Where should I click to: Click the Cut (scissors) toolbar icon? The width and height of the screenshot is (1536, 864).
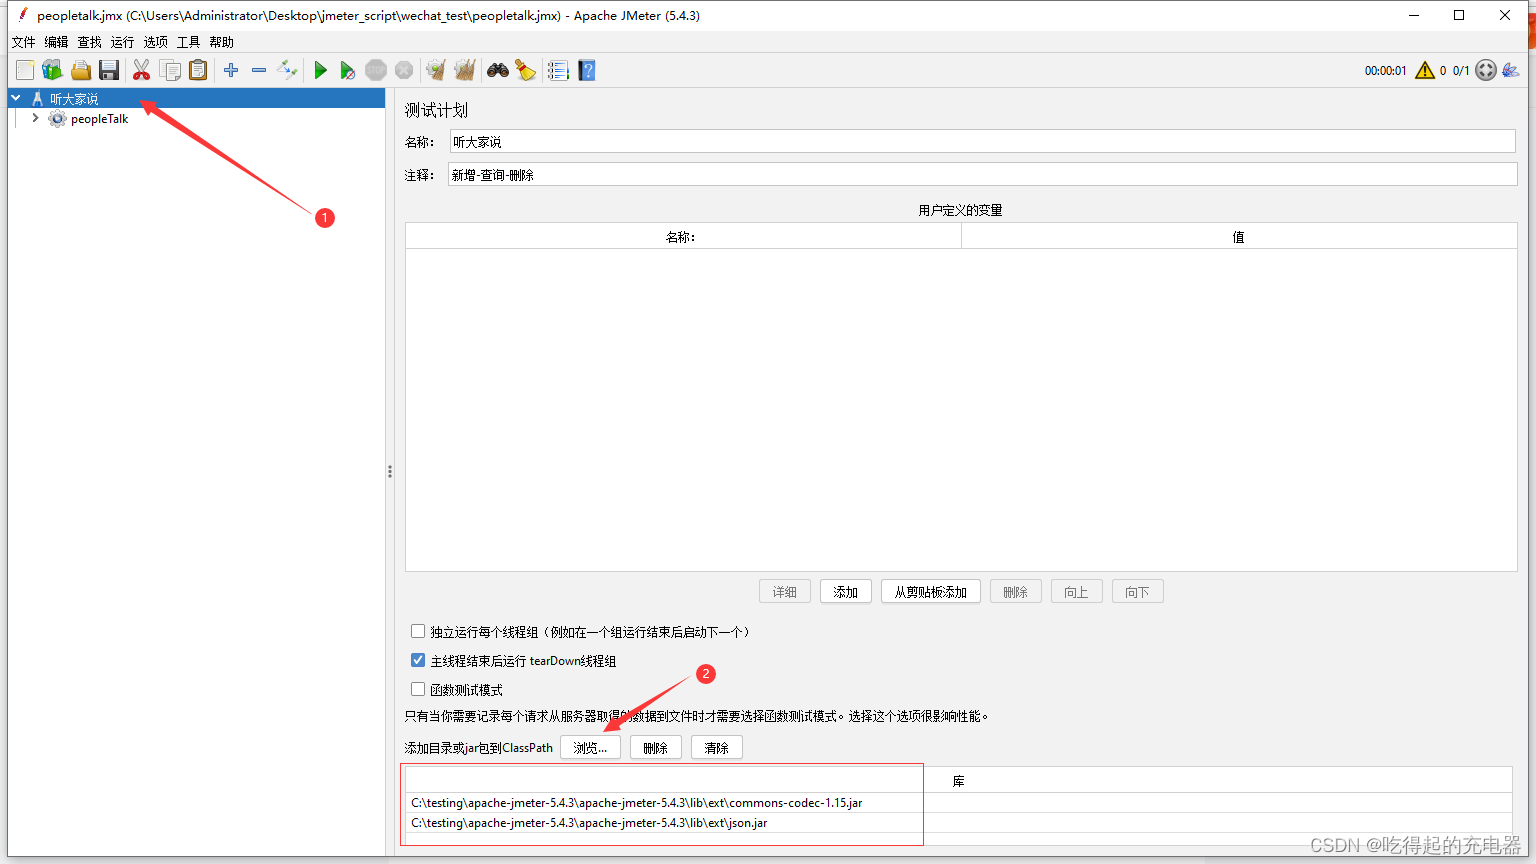click(142, 70)
